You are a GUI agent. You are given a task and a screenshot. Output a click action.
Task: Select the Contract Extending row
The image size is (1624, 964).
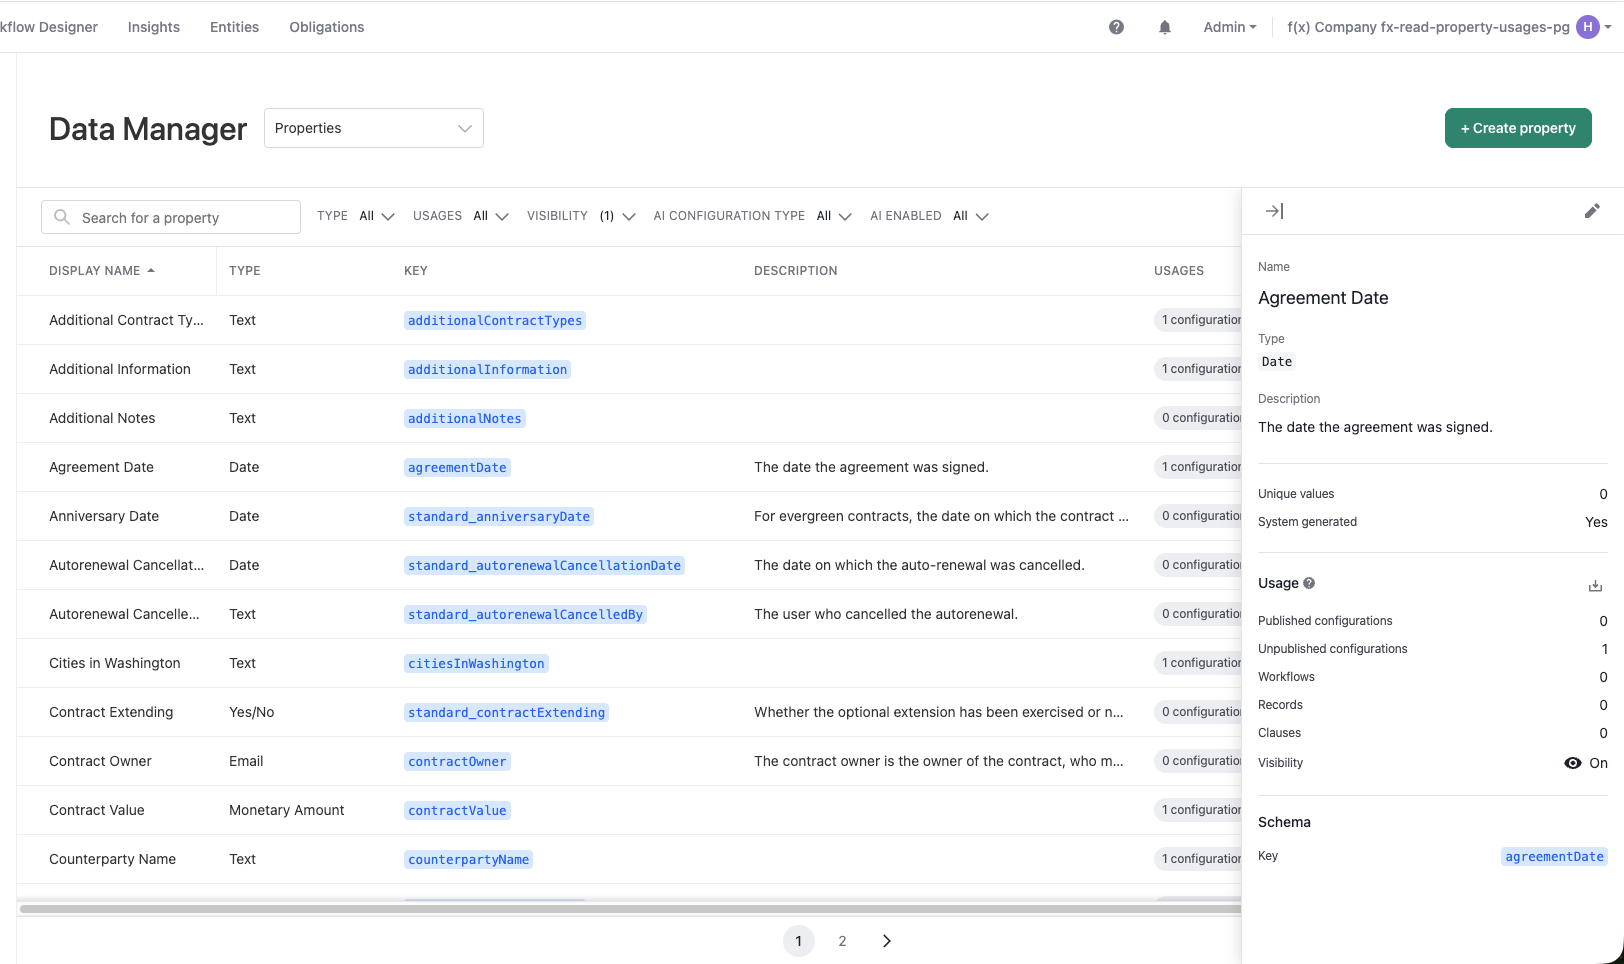click(x=629, y=712)
